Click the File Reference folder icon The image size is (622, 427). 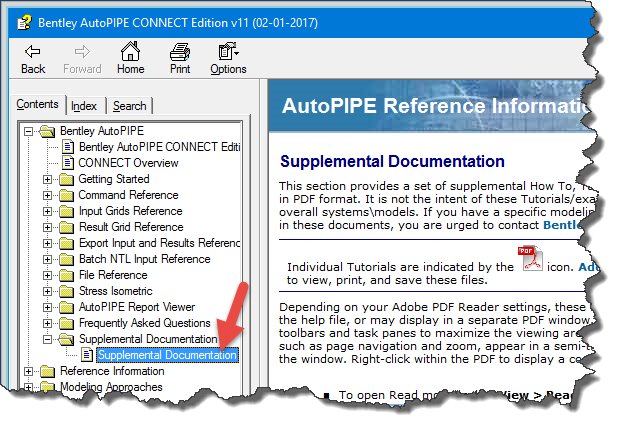tap(66, 275)
